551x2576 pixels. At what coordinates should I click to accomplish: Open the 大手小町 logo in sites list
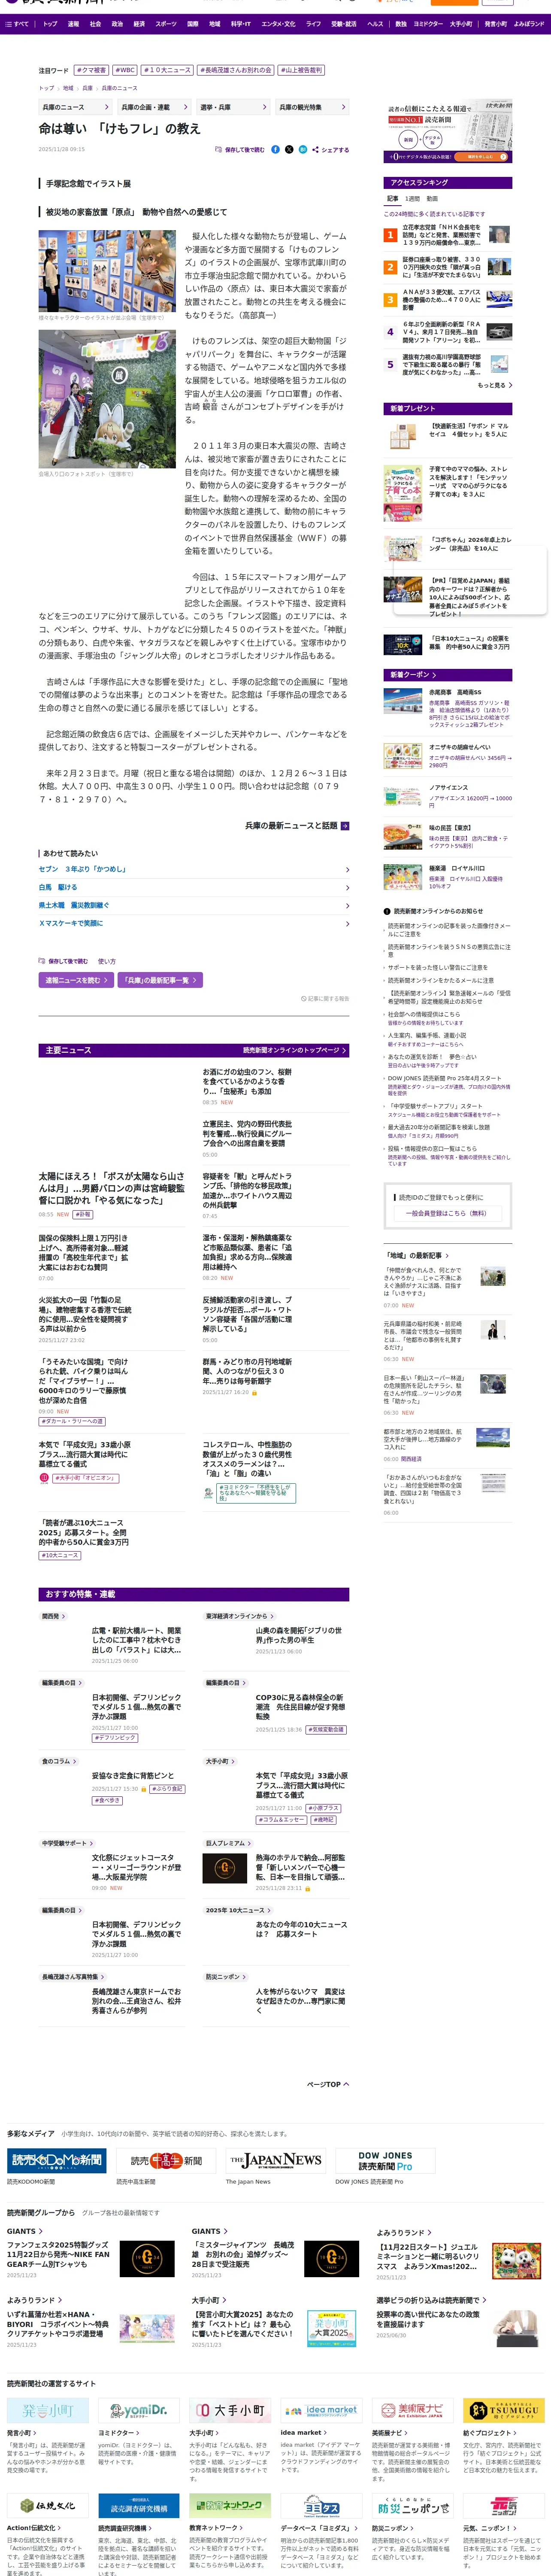[230, 2410]
